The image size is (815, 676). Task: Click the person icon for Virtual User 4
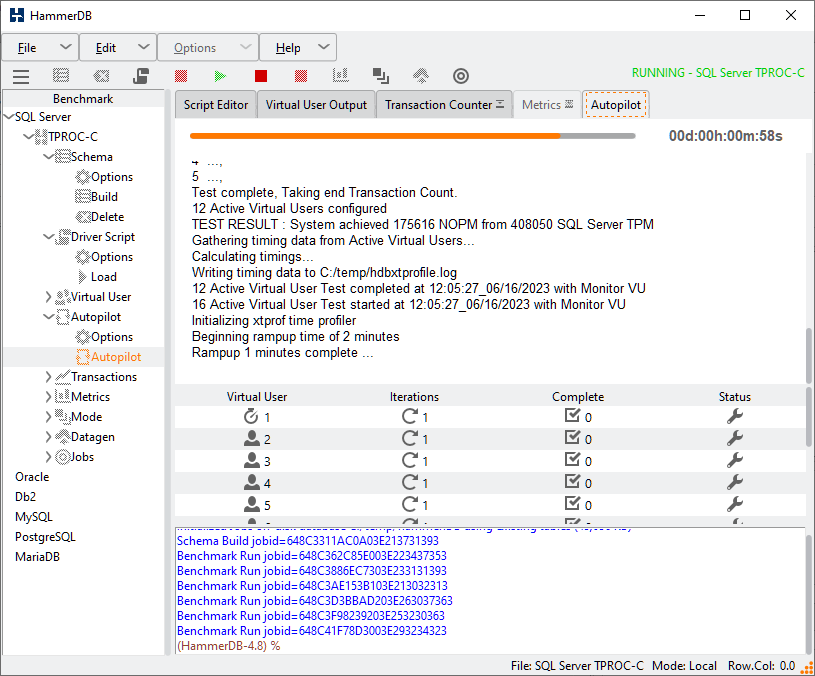click(252, 482)
